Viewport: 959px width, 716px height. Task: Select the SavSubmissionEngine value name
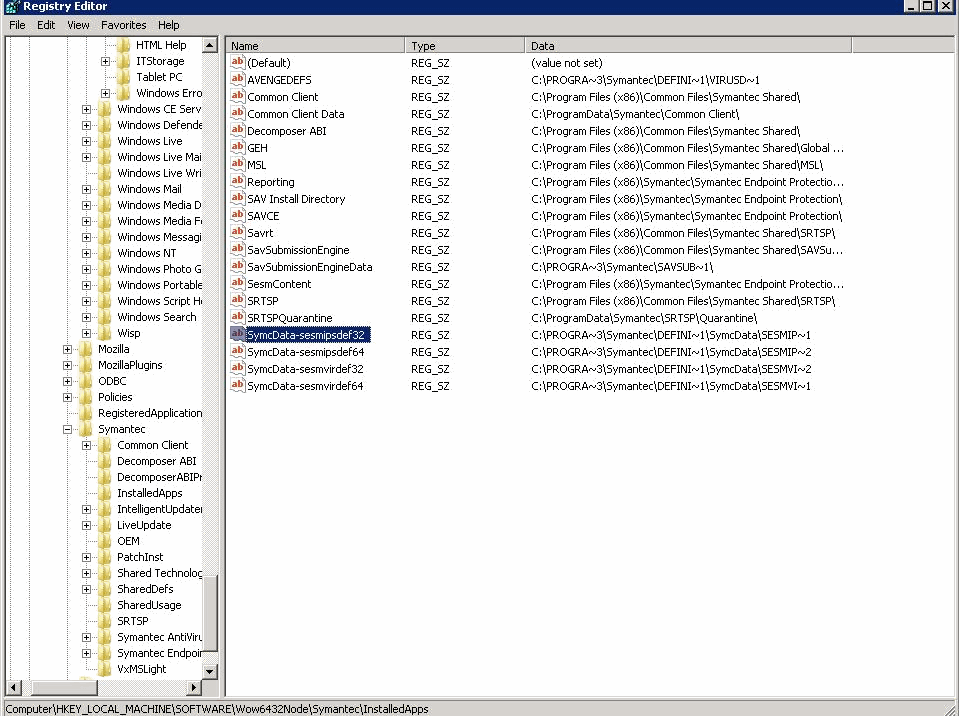[298, 249]
